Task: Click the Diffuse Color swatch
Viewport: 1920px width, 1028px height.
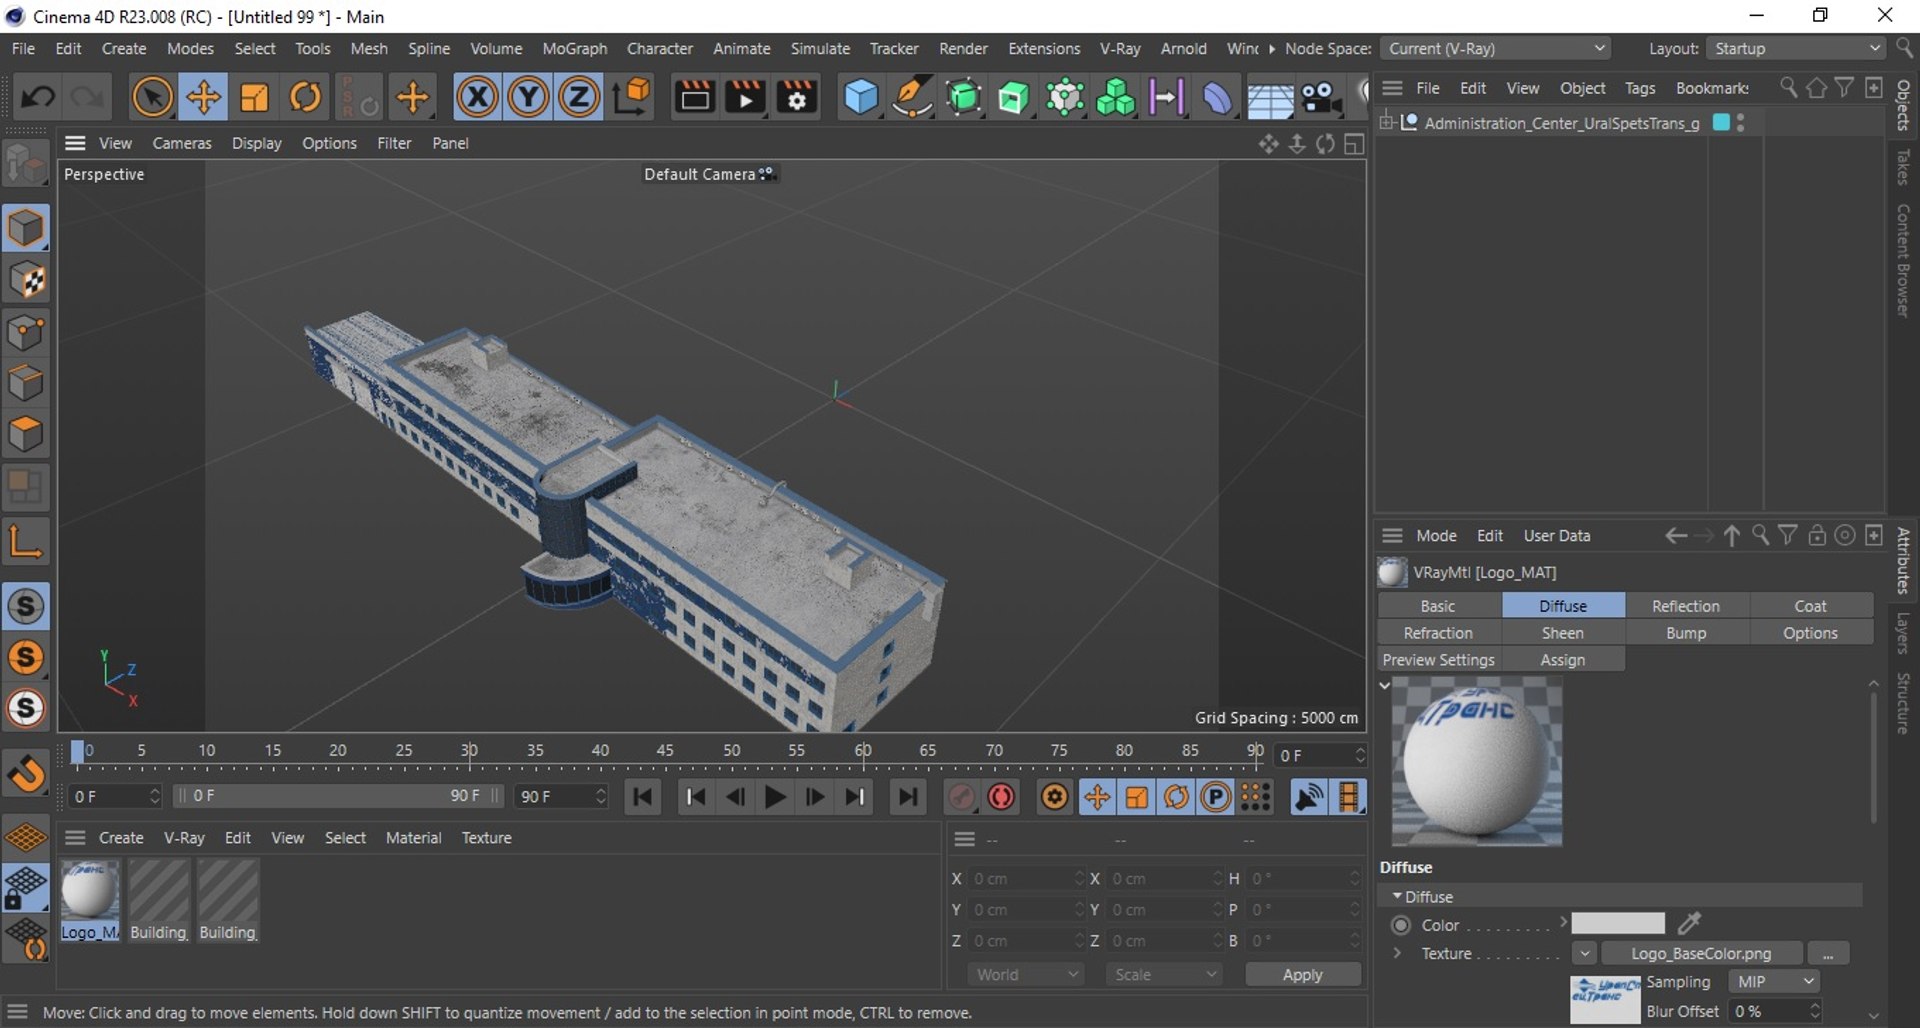Action: [1618, 923]
